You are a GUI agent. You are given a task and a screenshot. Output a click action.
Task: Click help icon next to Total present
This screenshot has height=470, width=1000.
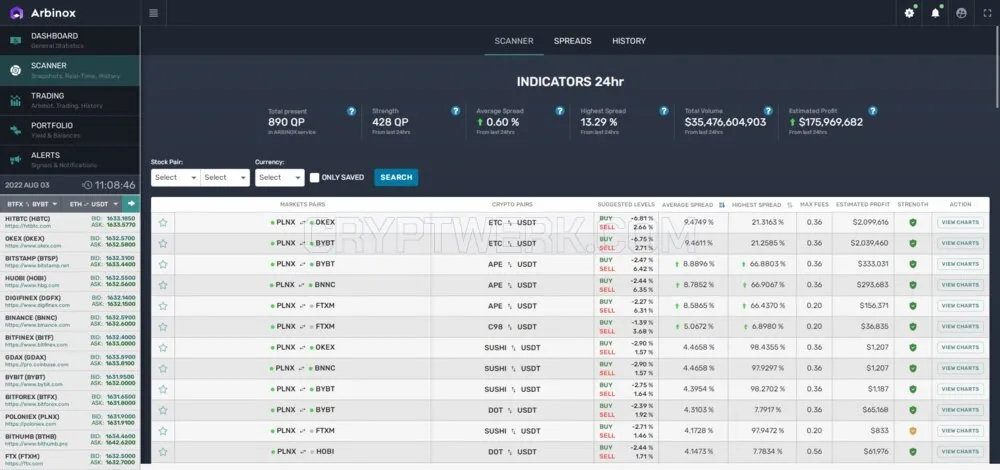pyautogui.click(x=351, y=111)
